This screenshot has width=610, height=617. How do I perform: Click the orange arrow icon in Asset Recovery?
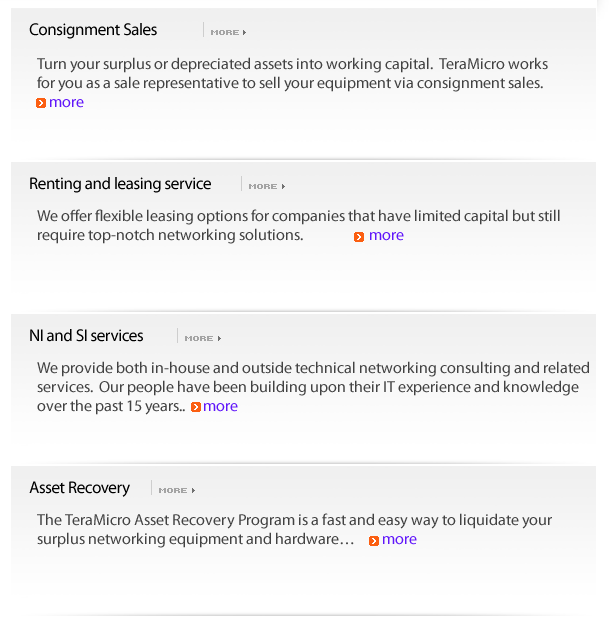click(374, 541)
